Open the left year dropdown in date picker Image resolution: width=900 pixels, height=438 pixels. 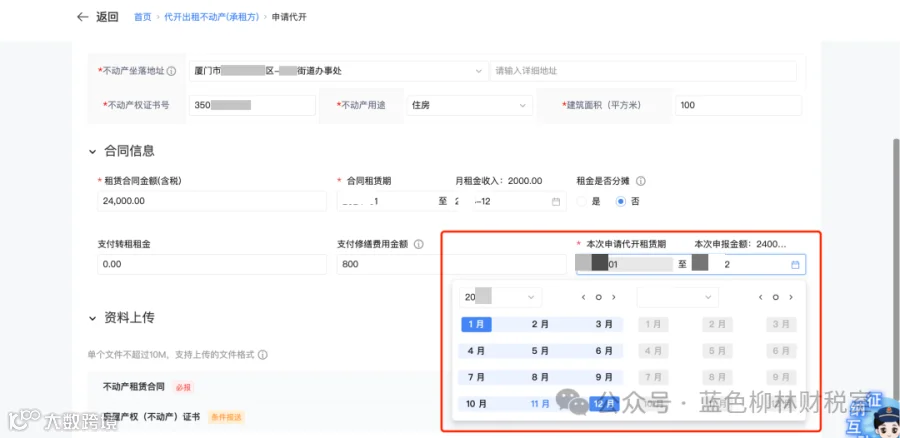point(501,297)
